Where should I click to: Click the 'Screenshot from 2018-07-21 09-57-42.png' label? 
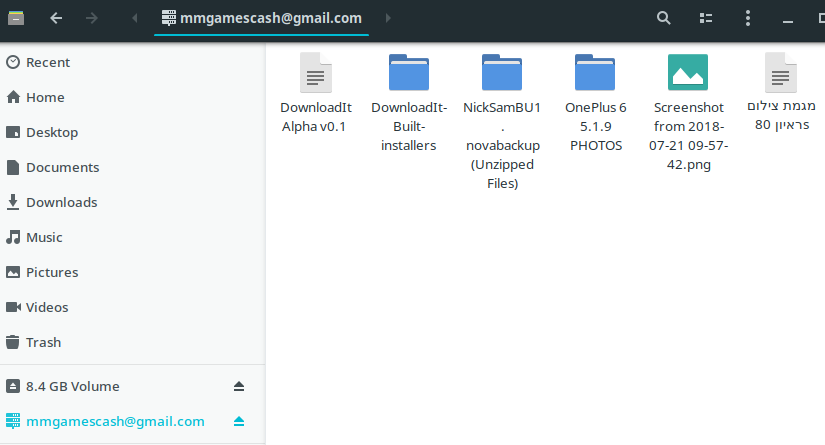(x=689, y=136)
